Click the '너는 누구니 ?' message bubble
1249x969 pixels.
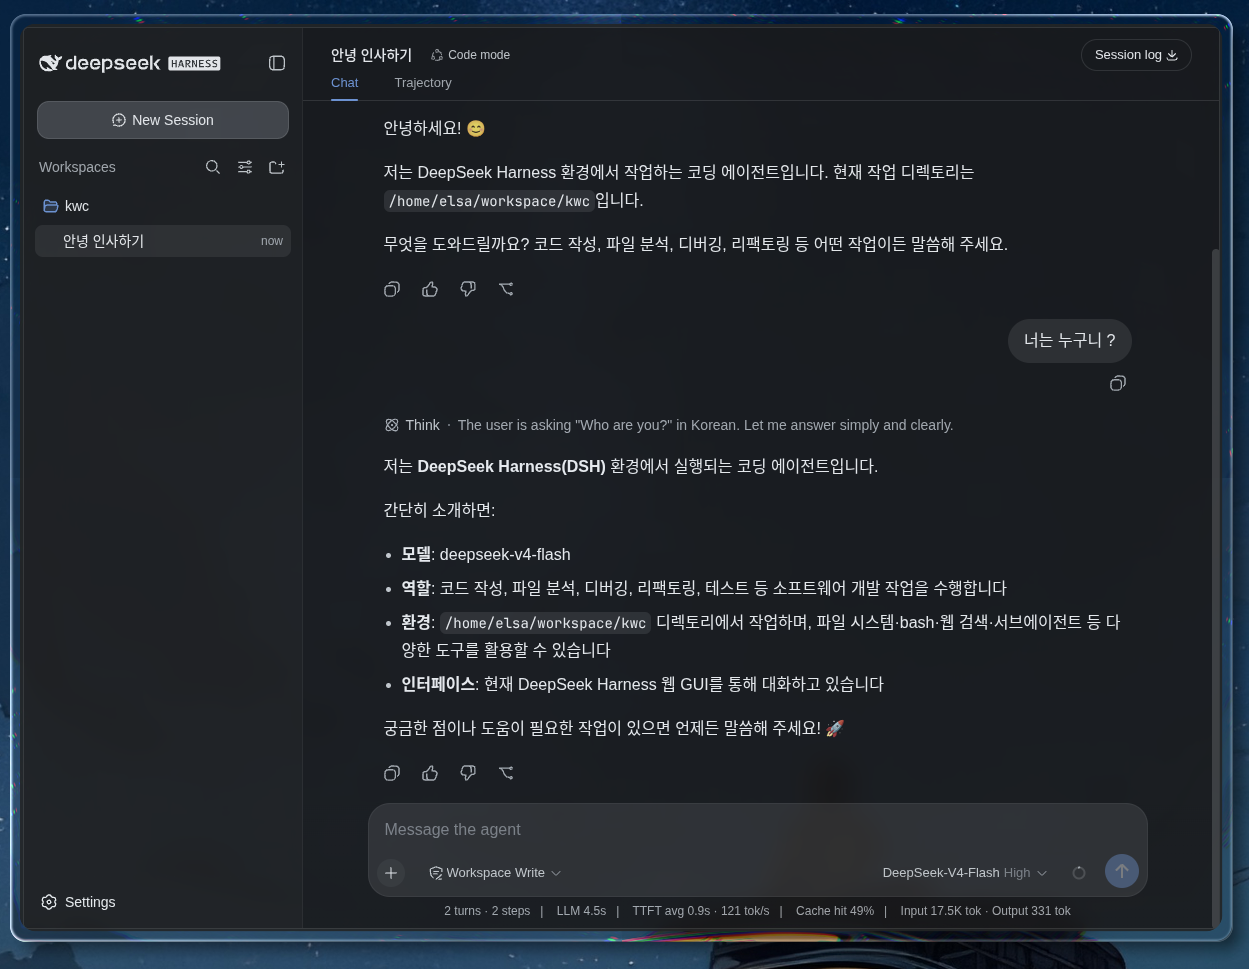coord(1069,341)
